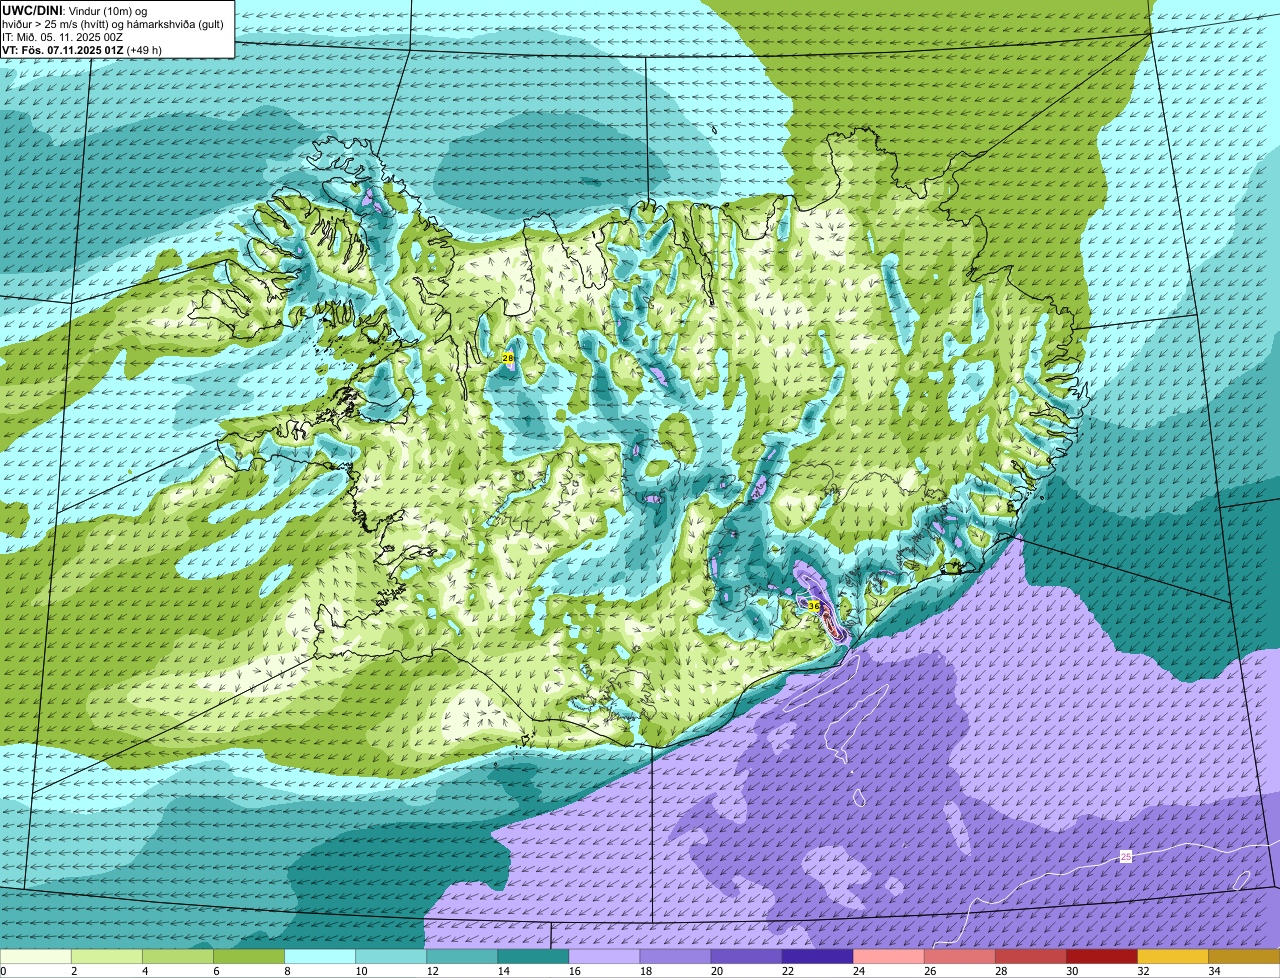Screen dimensions: 1280x978
Task: Click the legend label '2'
Action: (73, 971)
